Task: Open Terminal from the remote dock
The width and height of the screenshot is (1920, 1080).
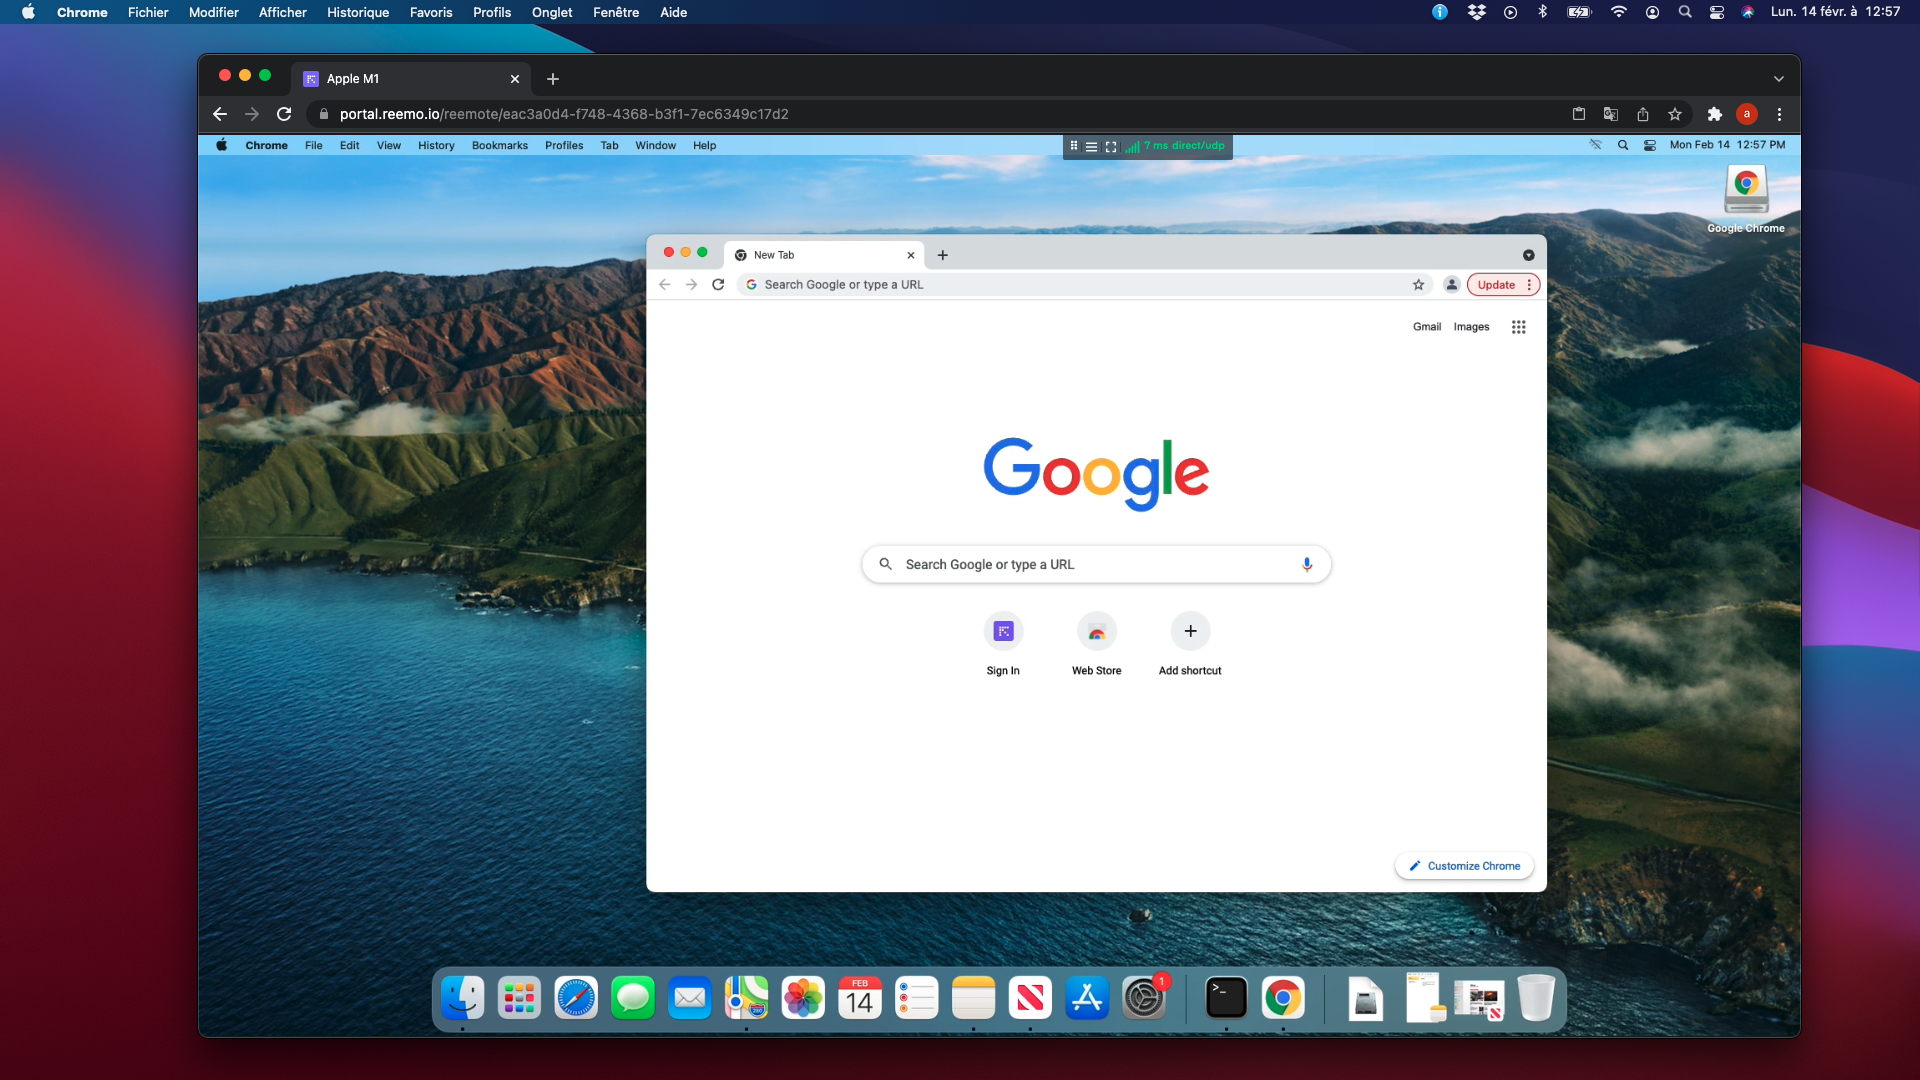Action: pos(1226,998)
